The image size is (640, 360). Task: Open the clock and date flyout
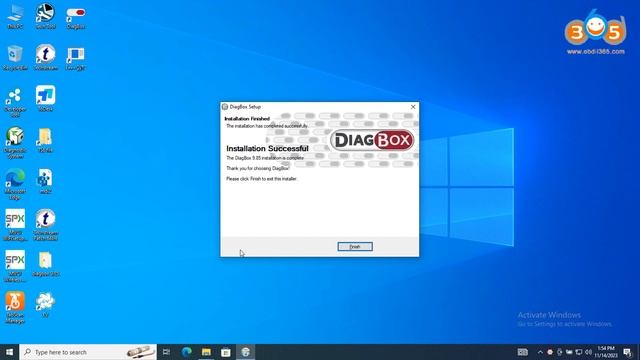coord(606,352)
